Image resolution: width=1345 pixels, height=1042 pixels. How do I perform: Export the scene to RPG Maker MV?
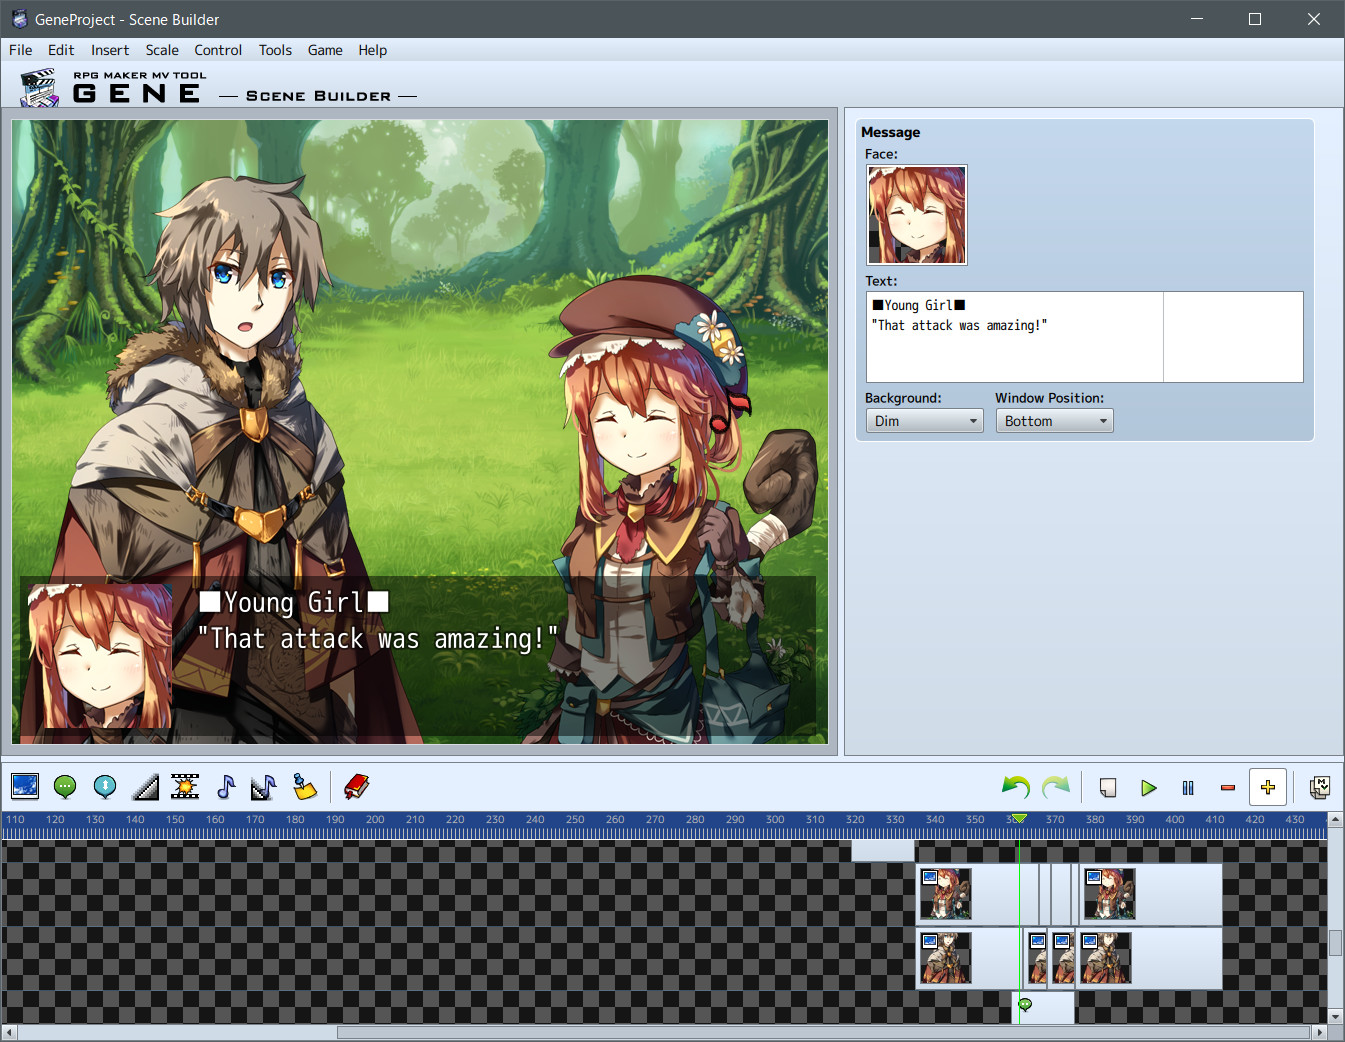coord(1320,787)
